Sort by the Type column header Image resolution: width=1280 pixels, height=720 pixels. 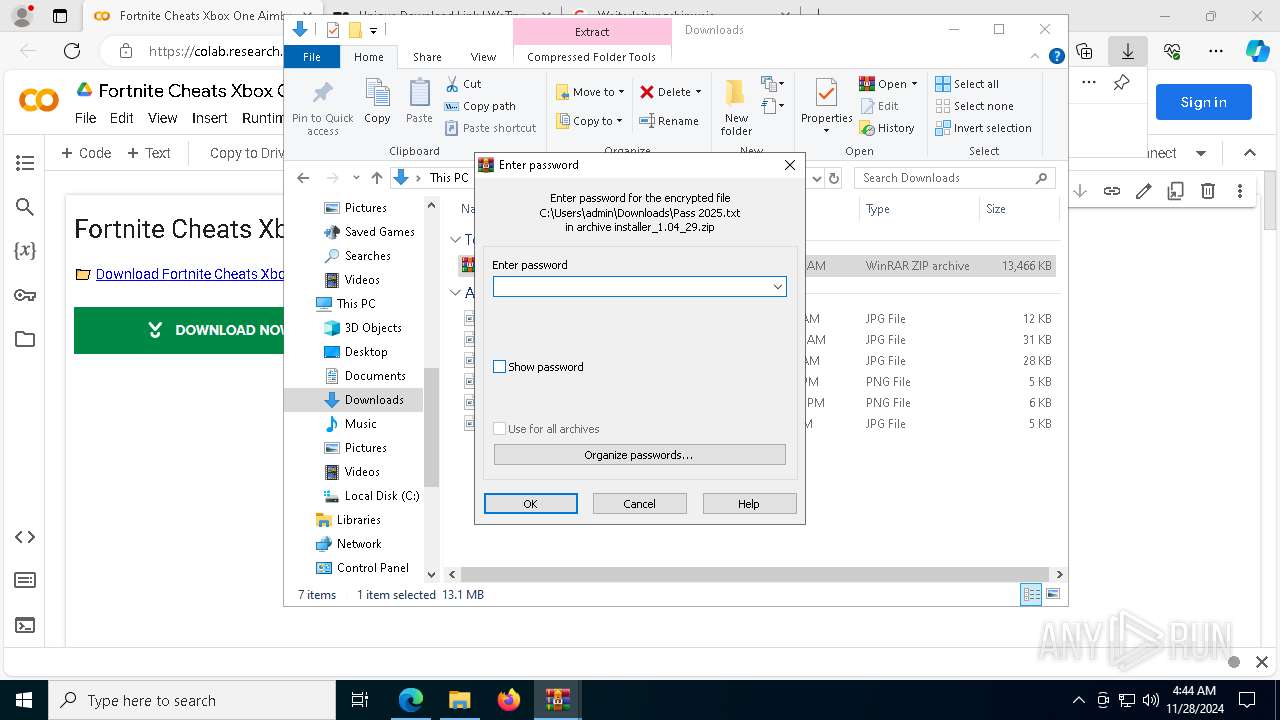919,209
